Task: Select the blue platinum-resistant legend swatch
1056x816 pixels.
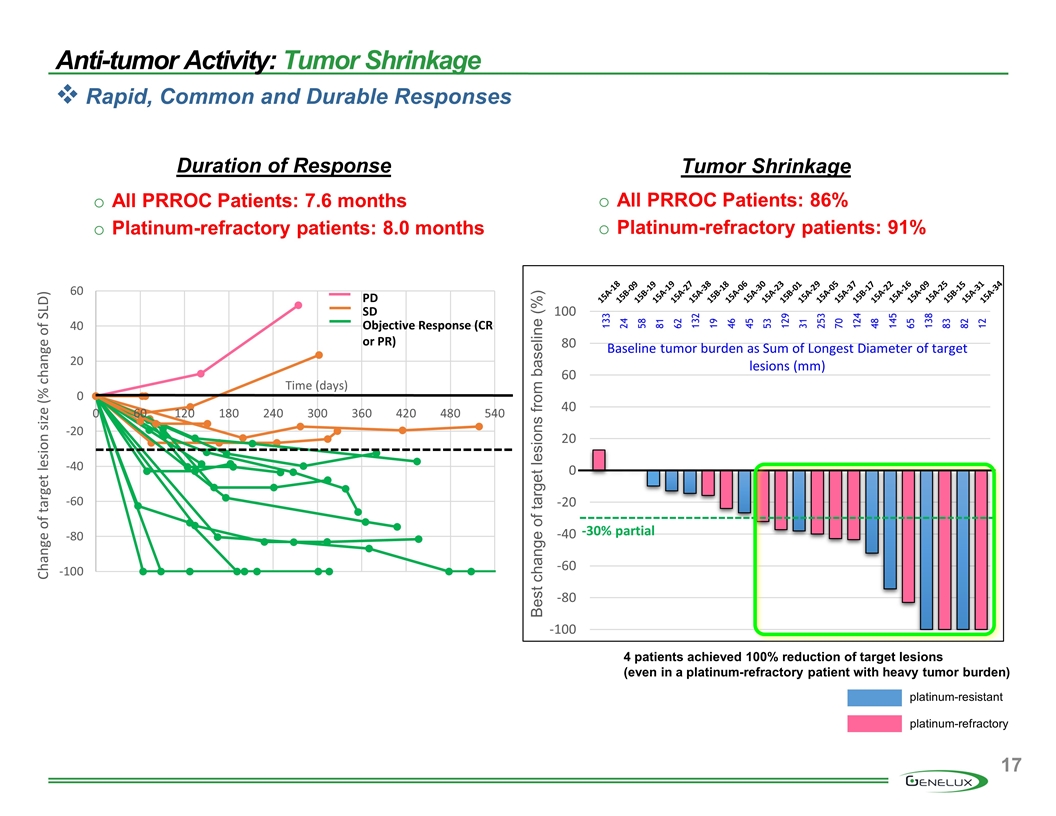Action: point(875,697)
